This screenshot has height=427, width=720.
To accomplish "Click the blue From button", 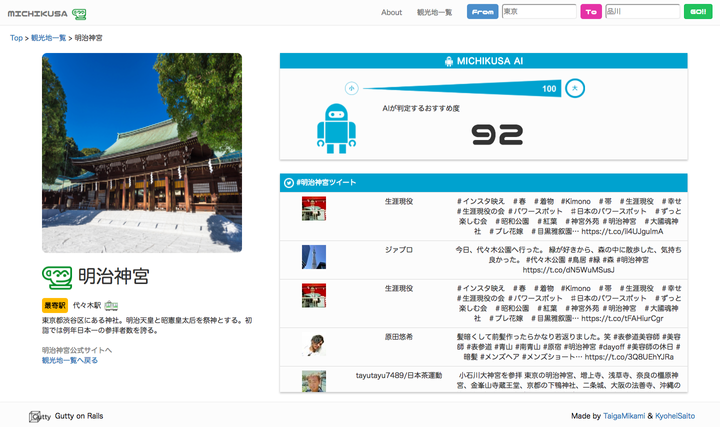I will (x=482, y=11).
